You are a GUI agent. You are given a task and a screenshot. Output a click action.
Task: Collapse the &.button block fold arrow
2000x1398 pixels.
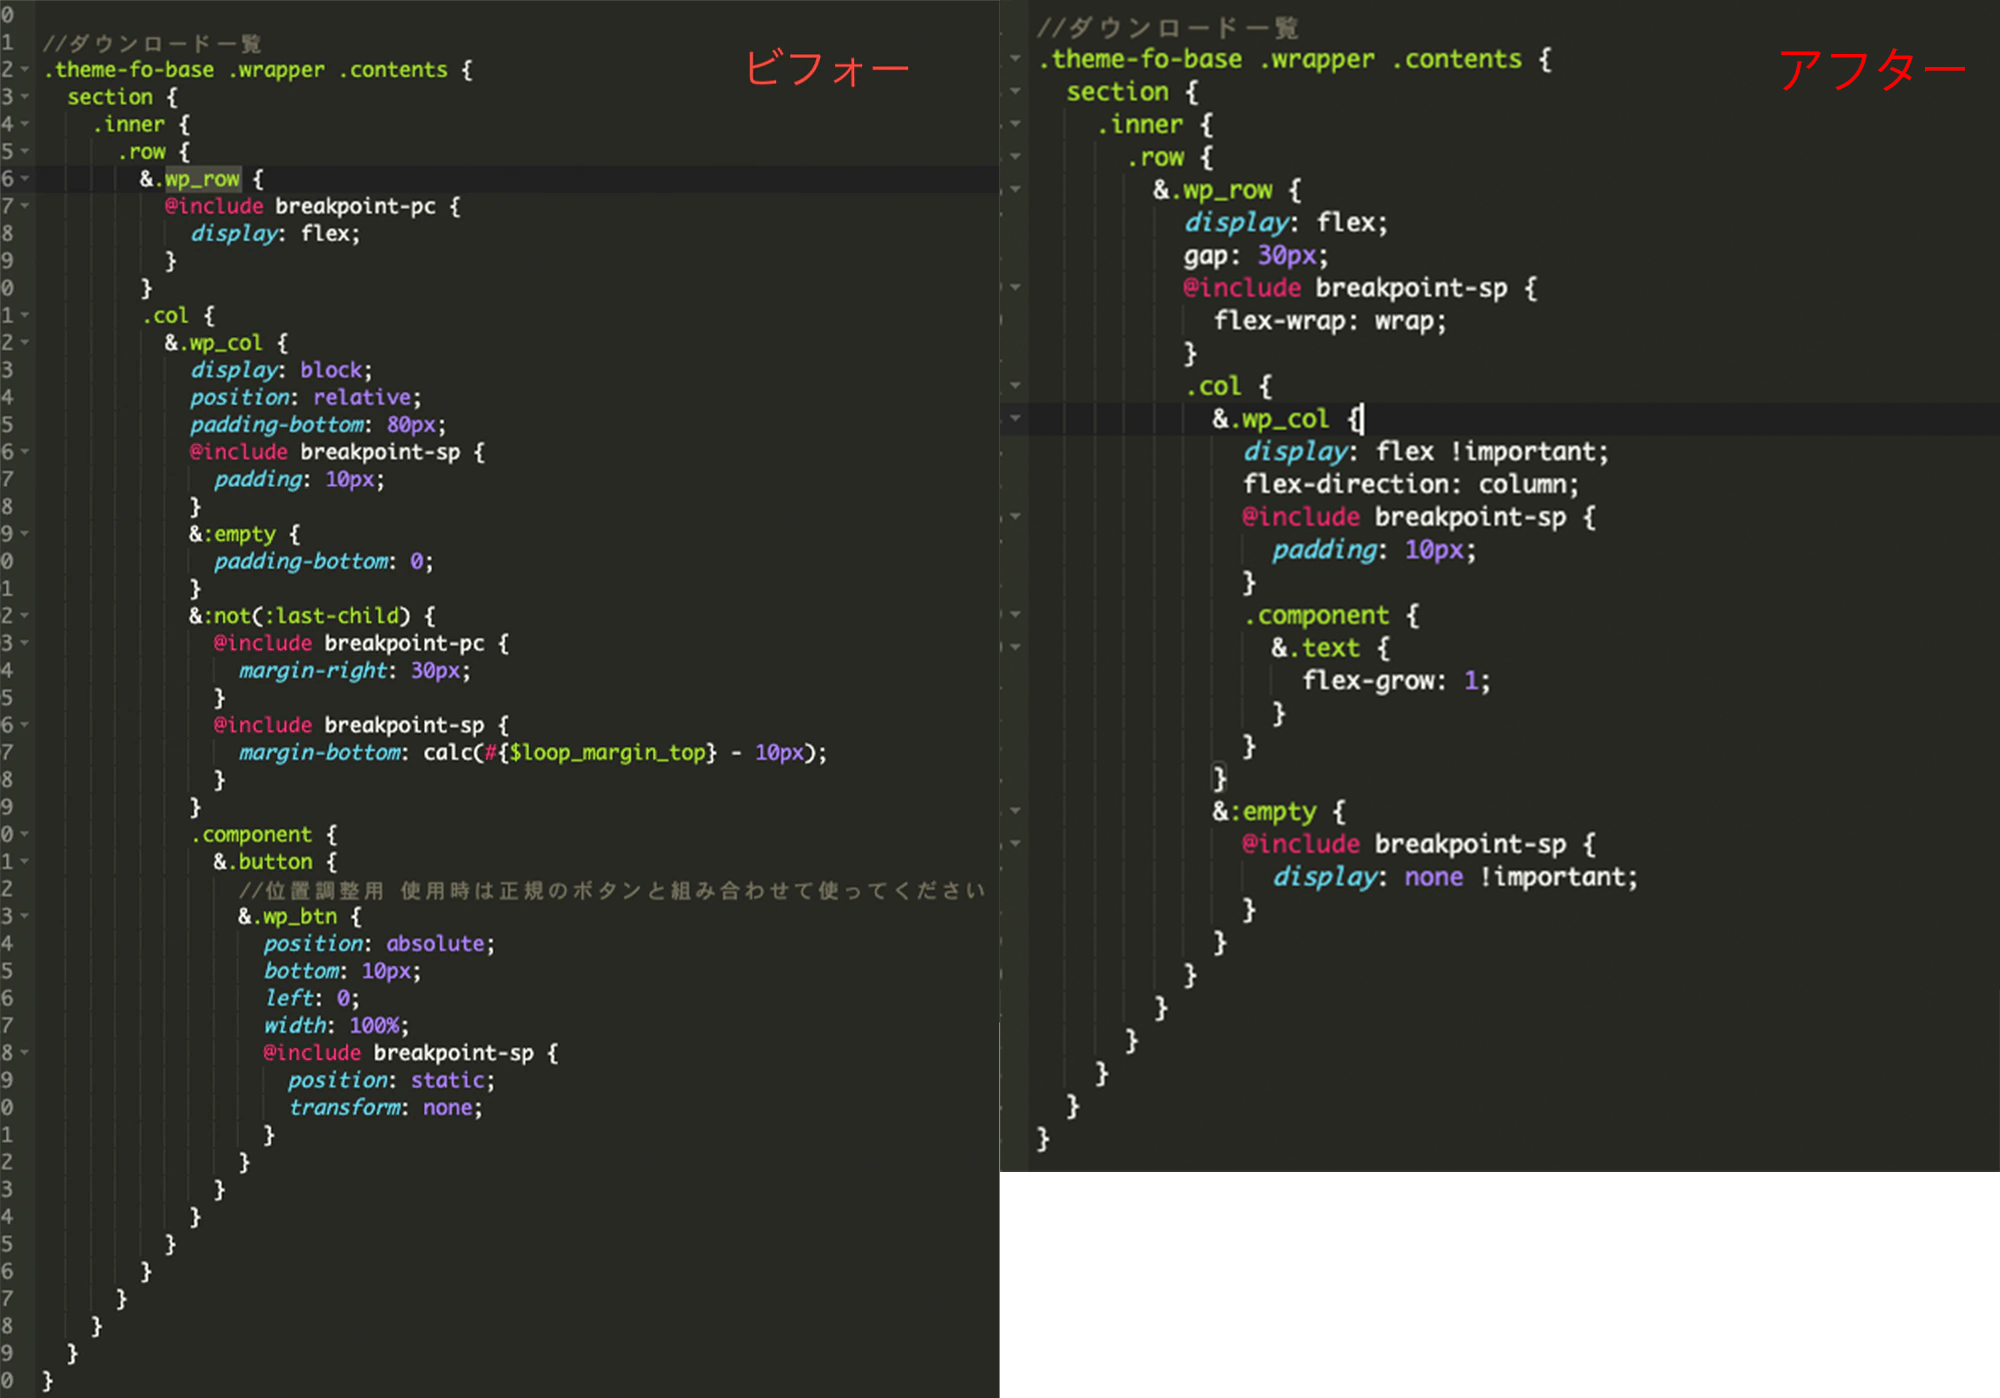coord(24,861)
